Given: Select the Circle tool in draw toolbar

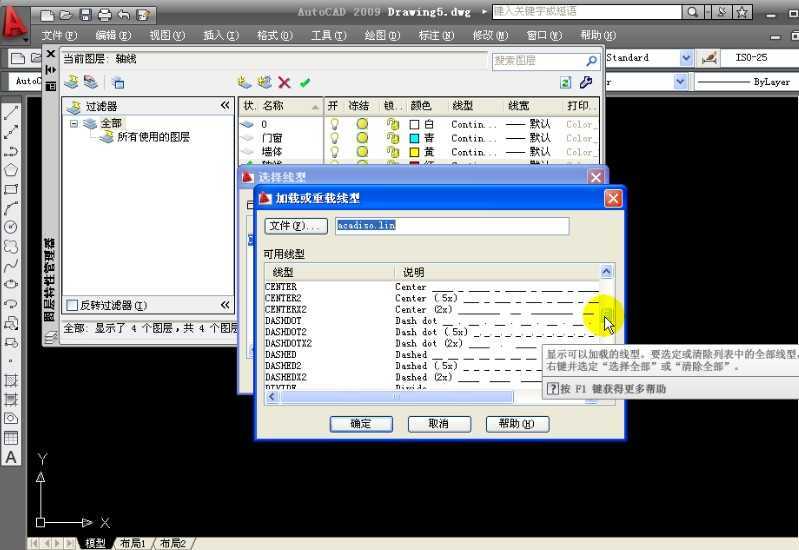Looking at the screenshot, I should [x=11, y=227].
